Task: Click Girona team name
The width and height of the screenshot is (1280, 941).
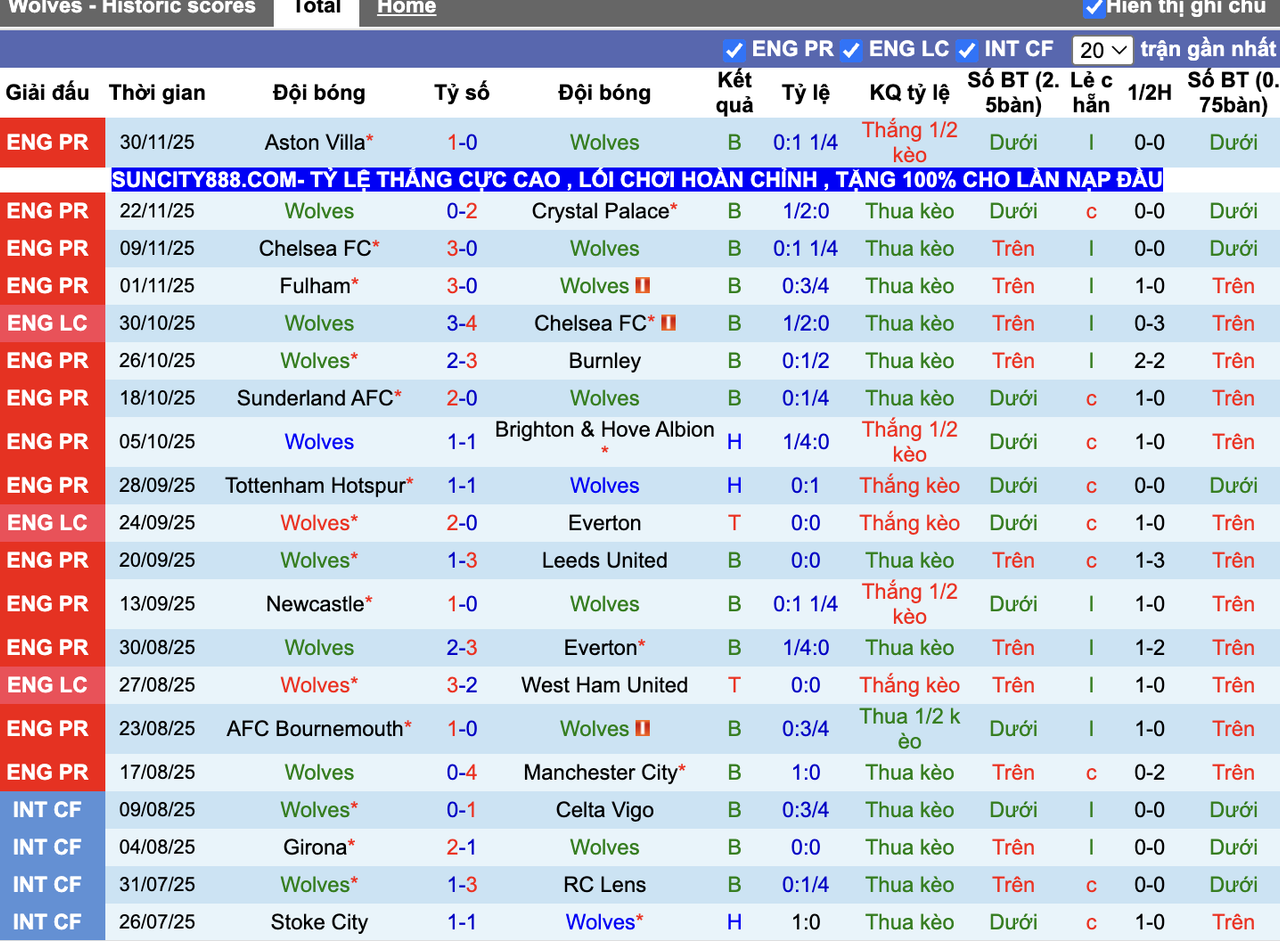Action: 315,847
